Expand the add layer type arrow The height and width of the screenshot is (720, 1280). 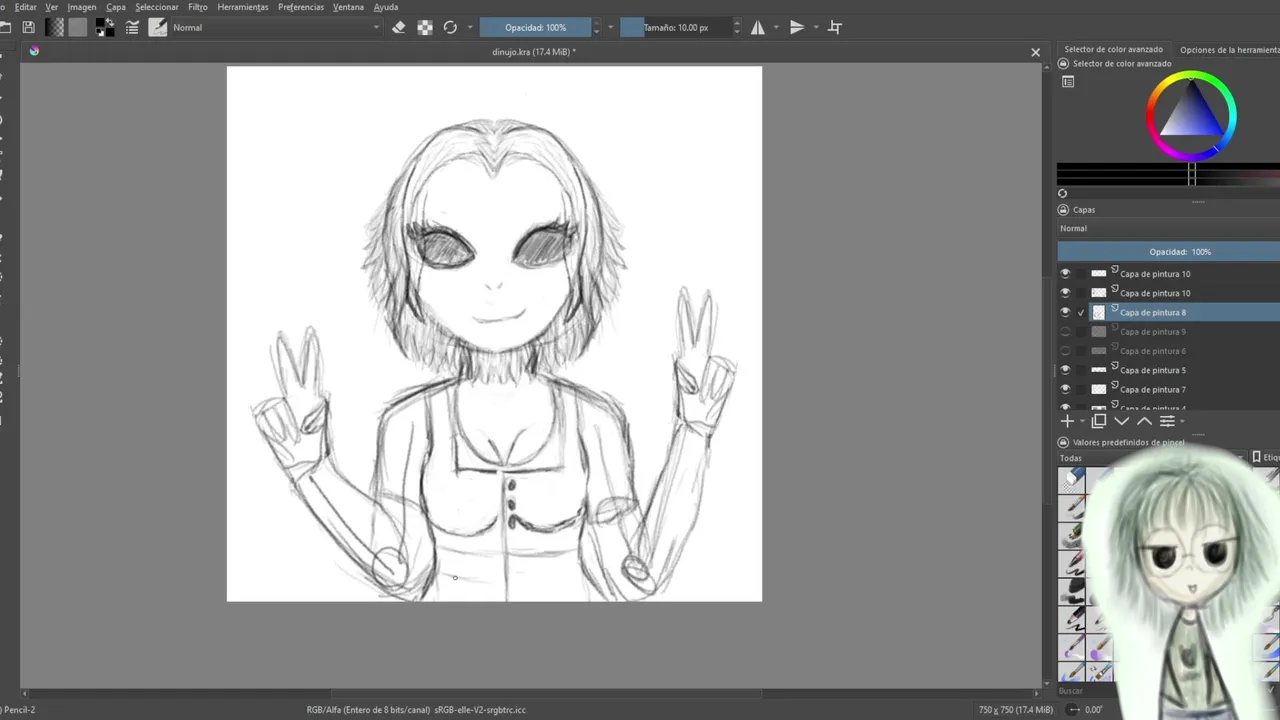[x=1082, y=421]
